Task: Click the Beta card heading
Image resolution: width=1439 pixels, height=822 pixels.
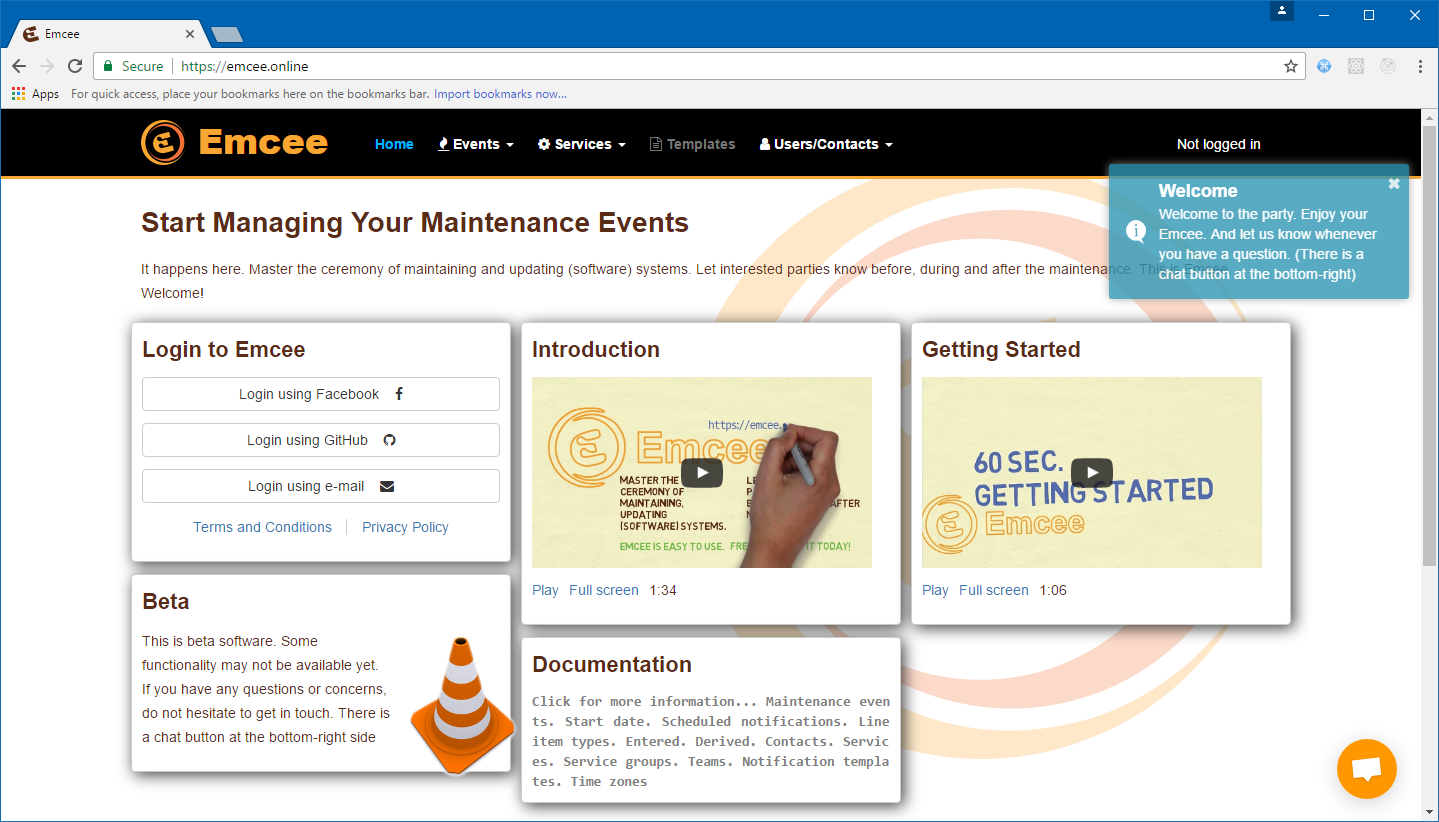Action: pyautogui.click(x=166, y=601)
